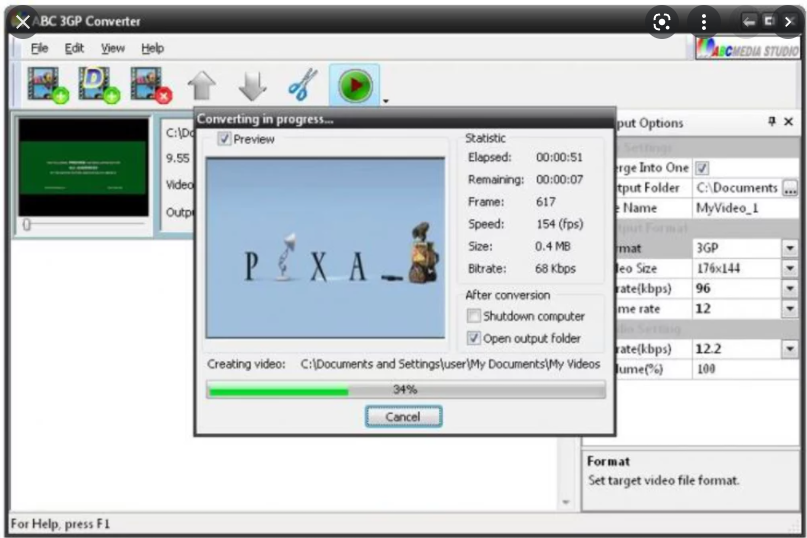Screen dimensions: 807x538
Task: Expand the Format 3GP dropdown
Action: pos(790,248)
